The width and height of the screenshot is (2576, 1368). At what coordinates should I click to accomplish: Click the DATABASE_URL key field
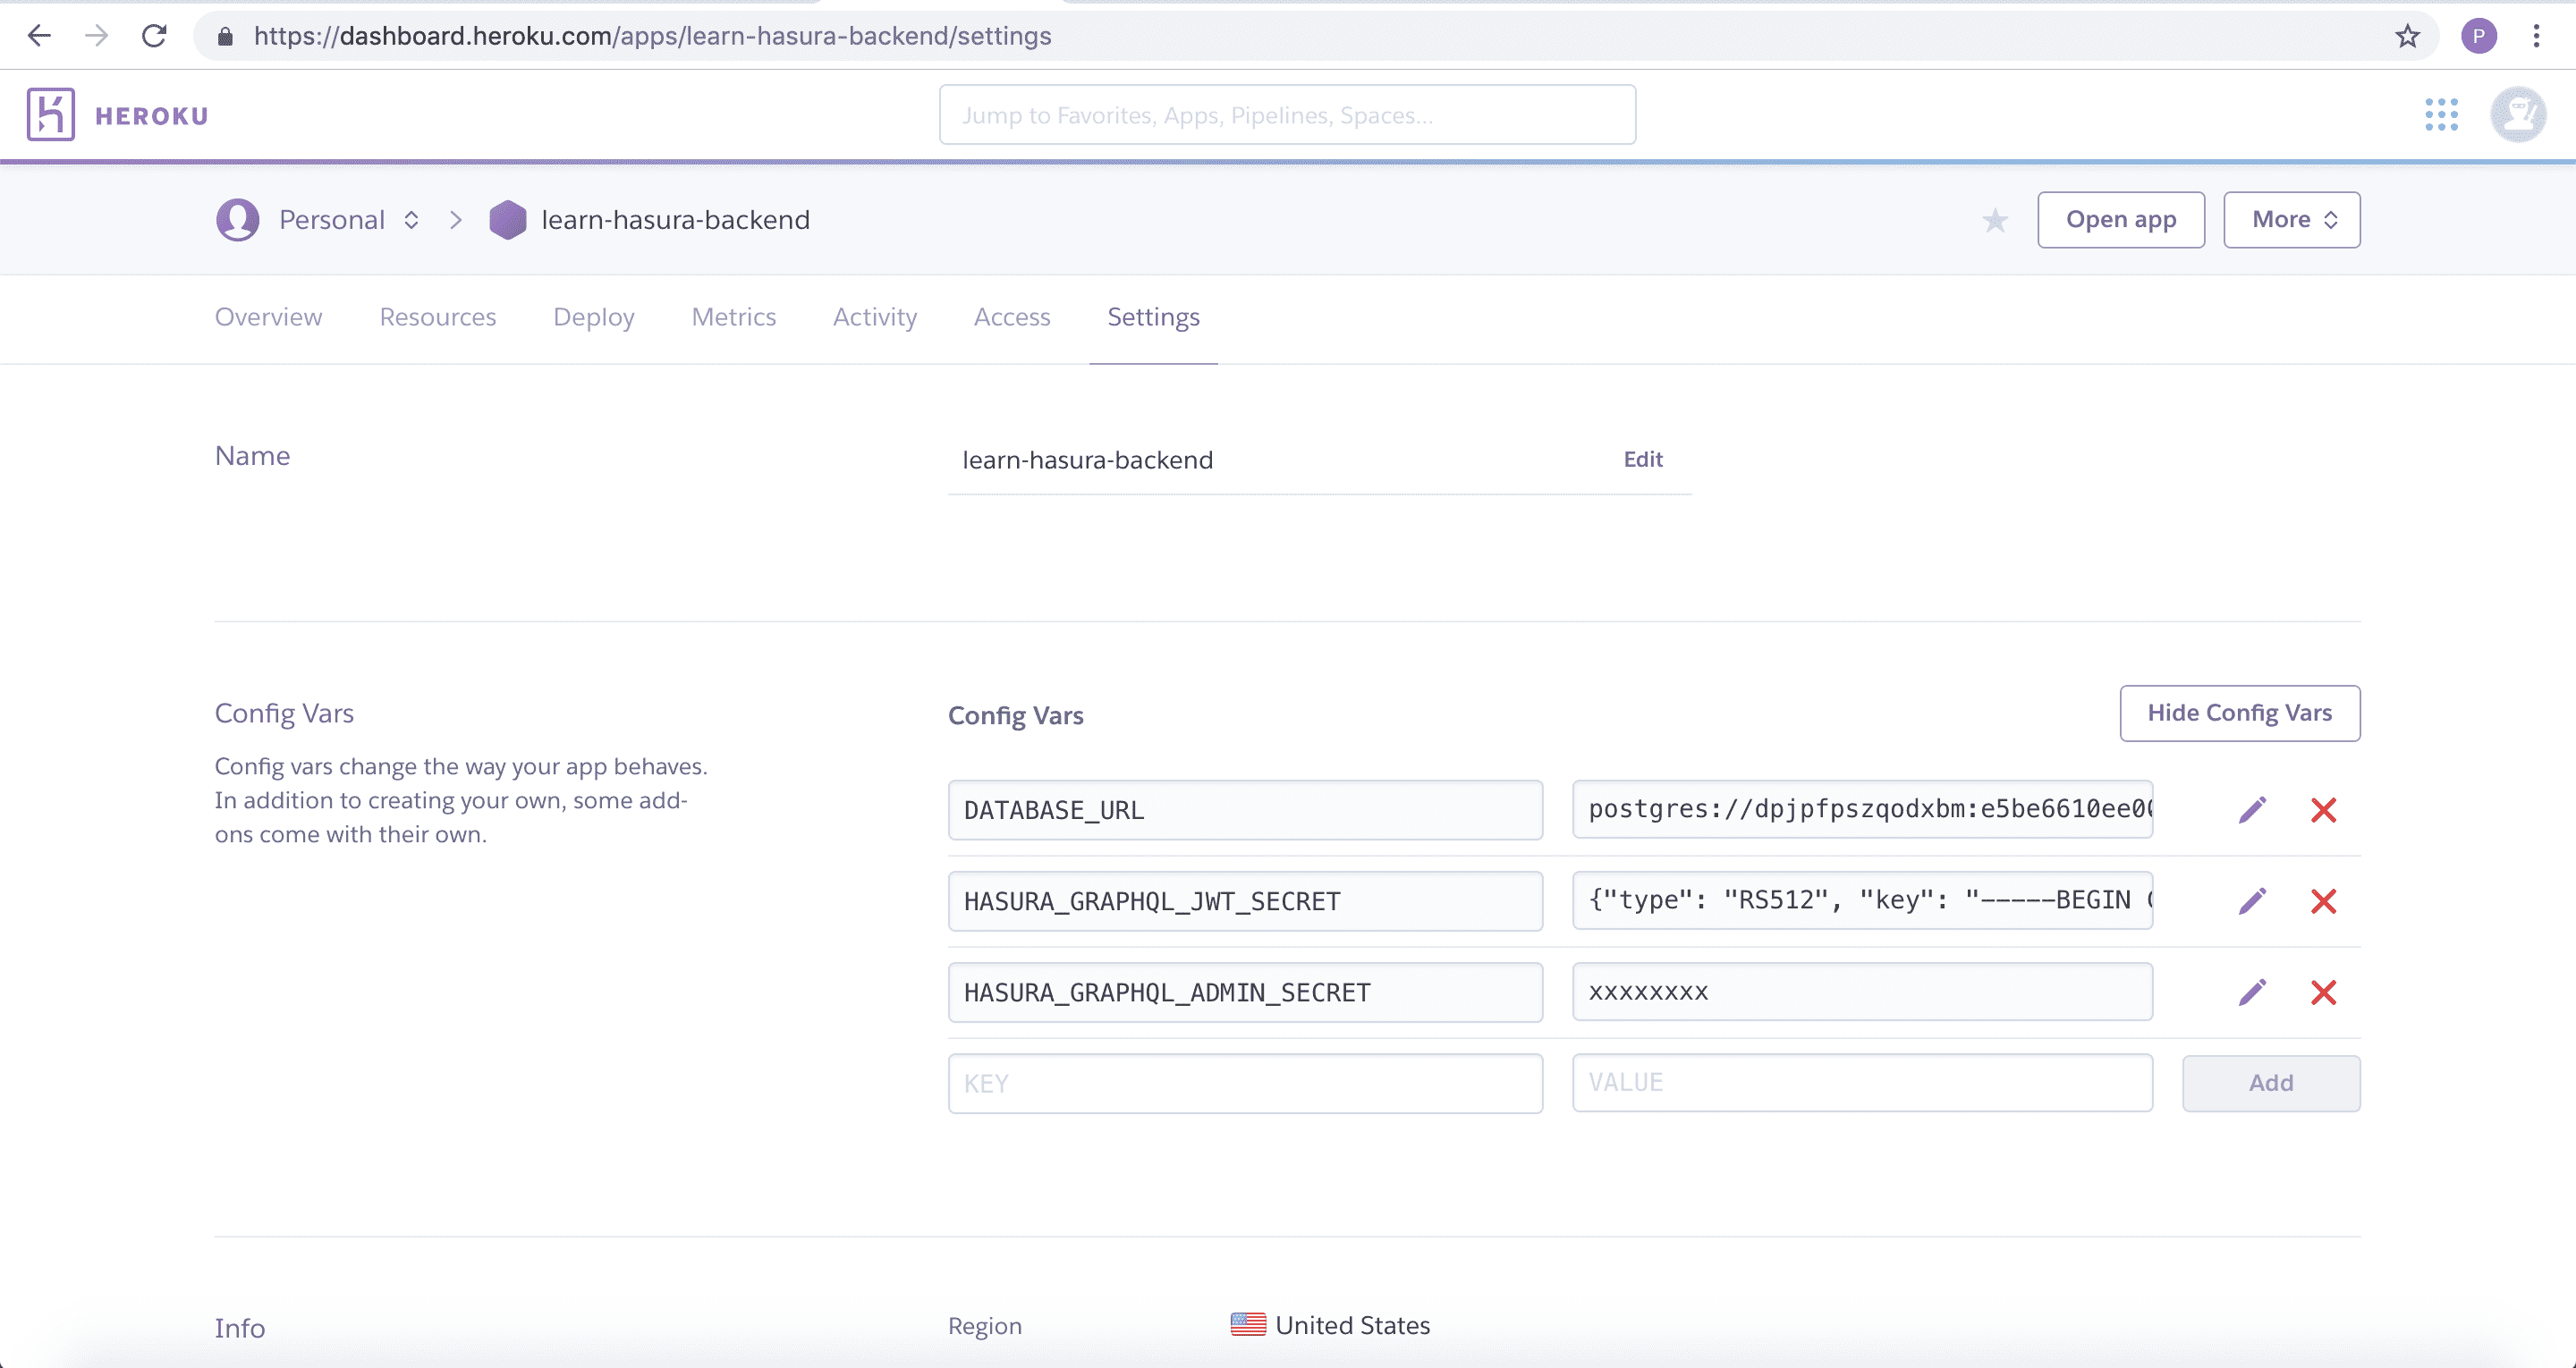coord(1245,810)
